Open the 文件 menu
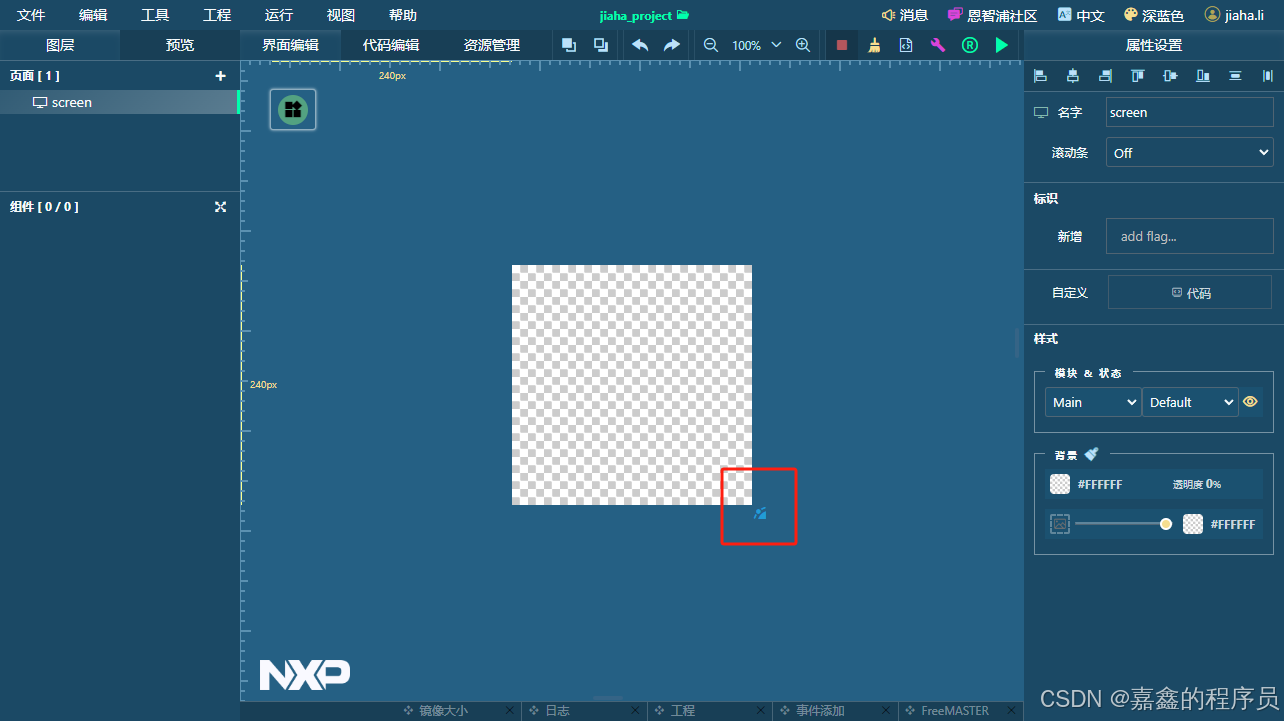The width and height of the screenshot is (1284, 721). (31, 15)
